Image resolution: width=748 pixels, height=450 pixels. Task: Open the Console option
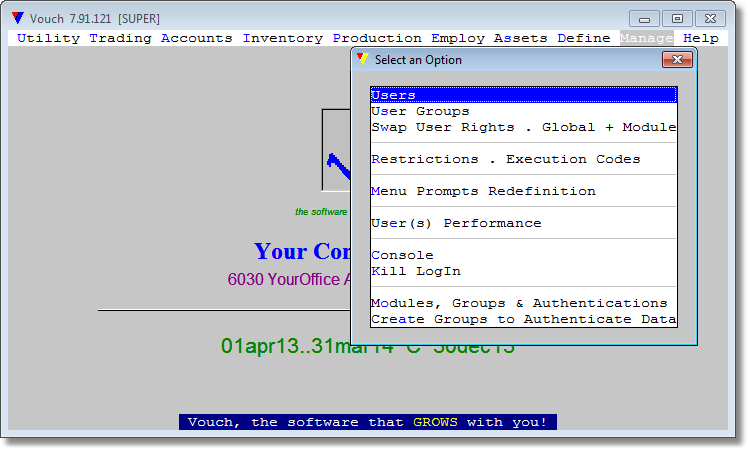click(x=523, y=255)
